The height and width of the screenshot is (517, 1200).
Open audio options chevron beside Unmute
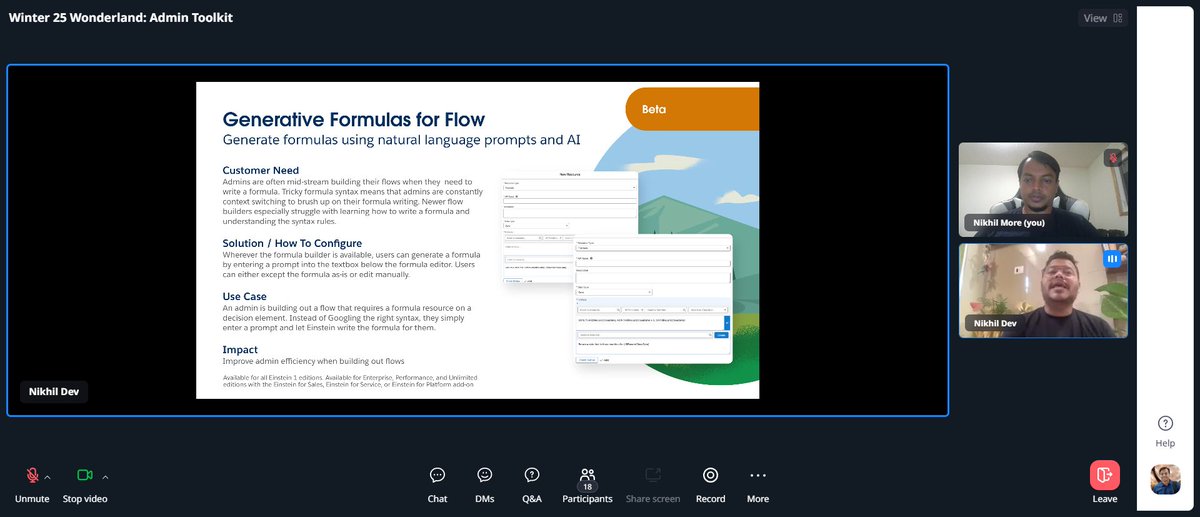coord(48,477)
